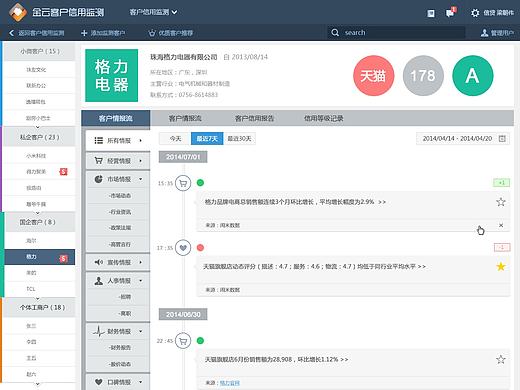The width and height of the screenshot is (520, 390).
Task: Star the 22:45 Tmall June sales entry
Action: click(x=501, y=359)
